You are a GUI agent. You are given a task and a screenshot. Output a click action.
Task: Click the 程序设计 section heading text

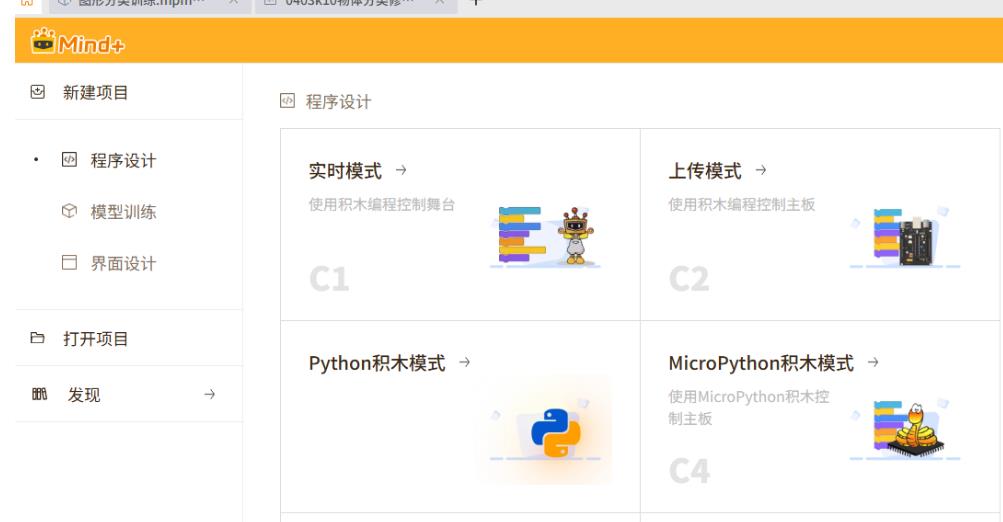[x=338, y=102]
